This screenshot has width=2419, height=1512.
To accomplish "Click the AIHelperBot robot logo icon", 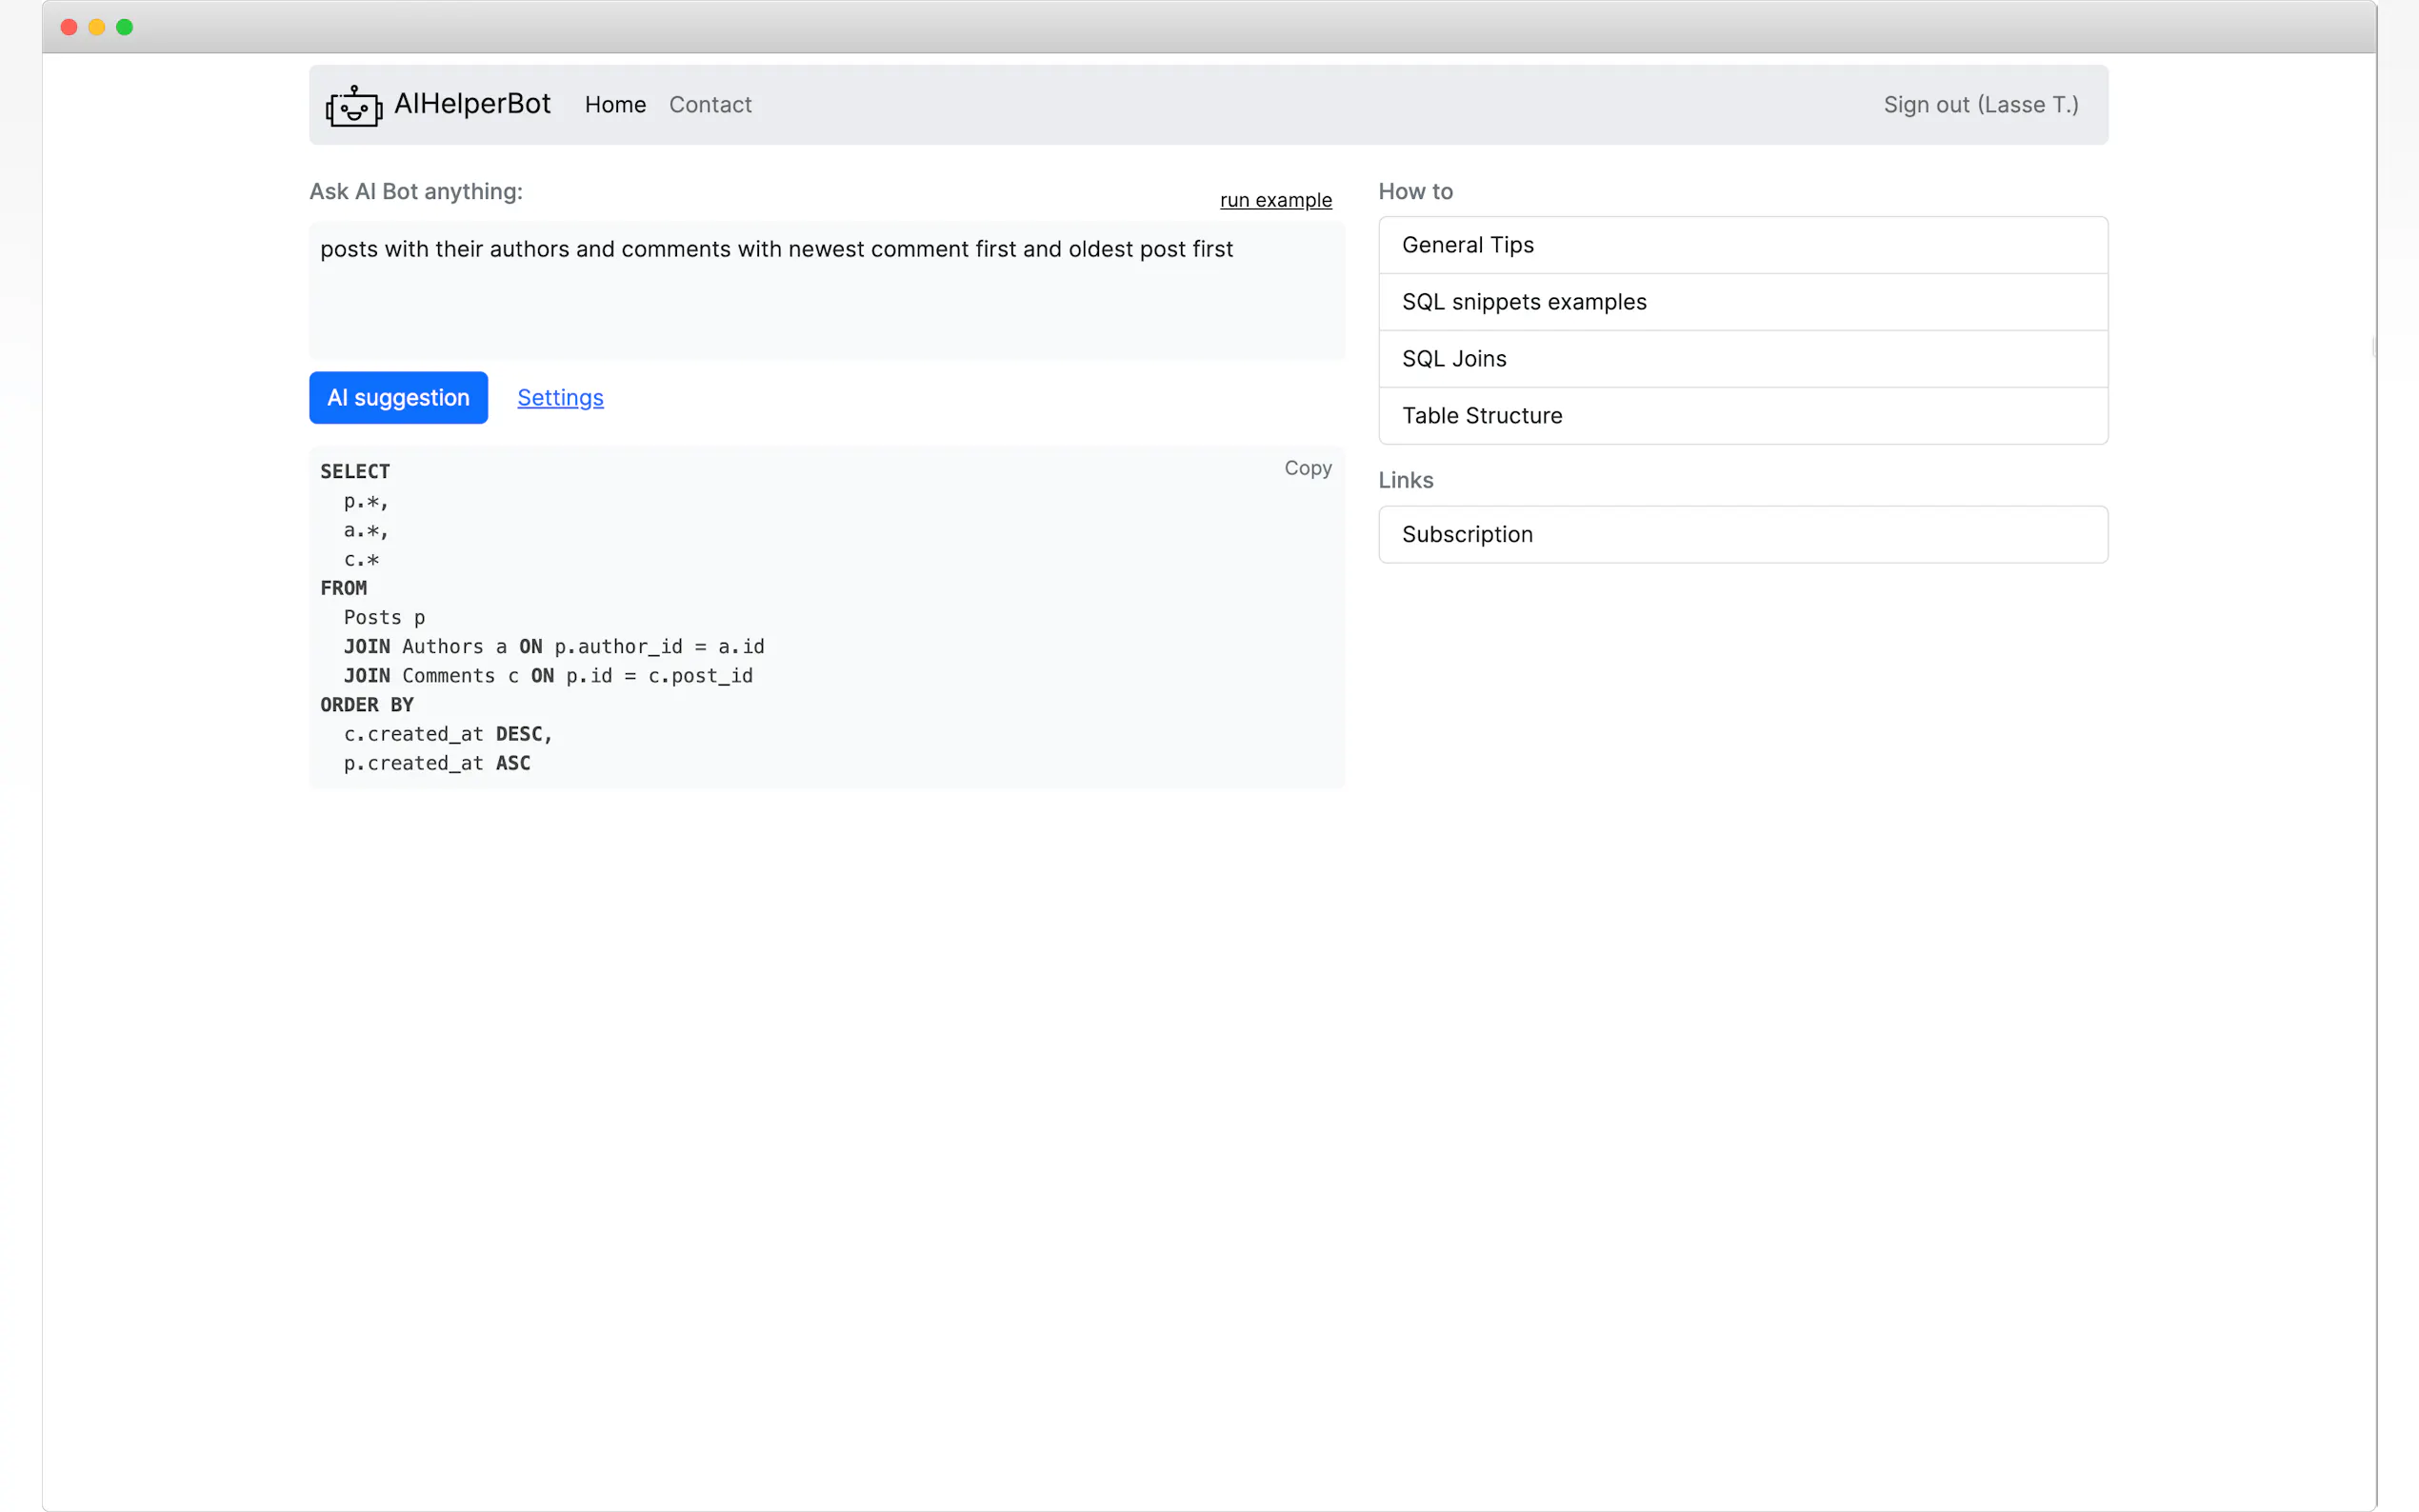I will (x=353, y=105).
